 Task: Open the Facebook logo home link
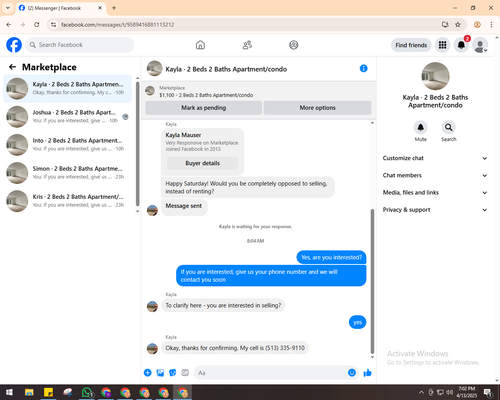14,45
